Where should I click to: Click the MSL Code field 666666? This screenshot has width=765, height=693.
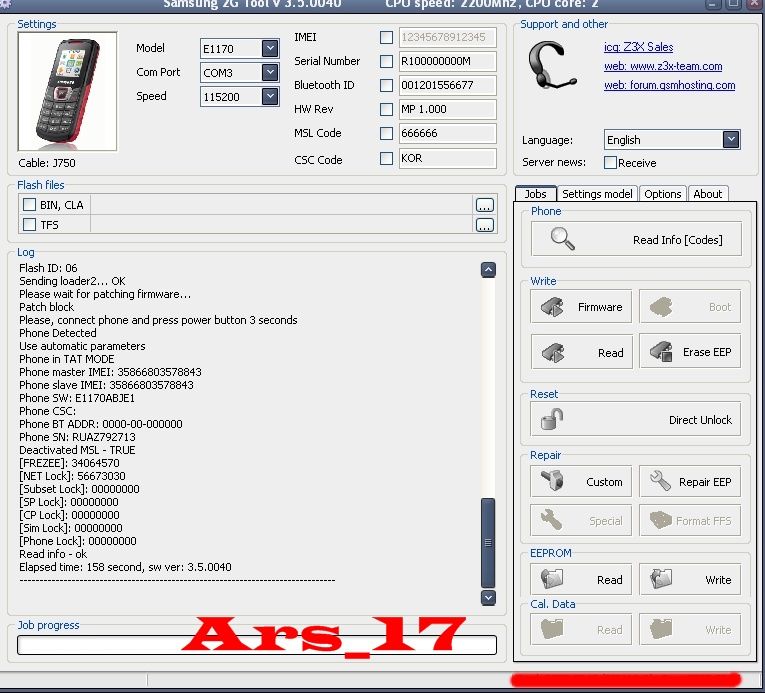(447, 133)
